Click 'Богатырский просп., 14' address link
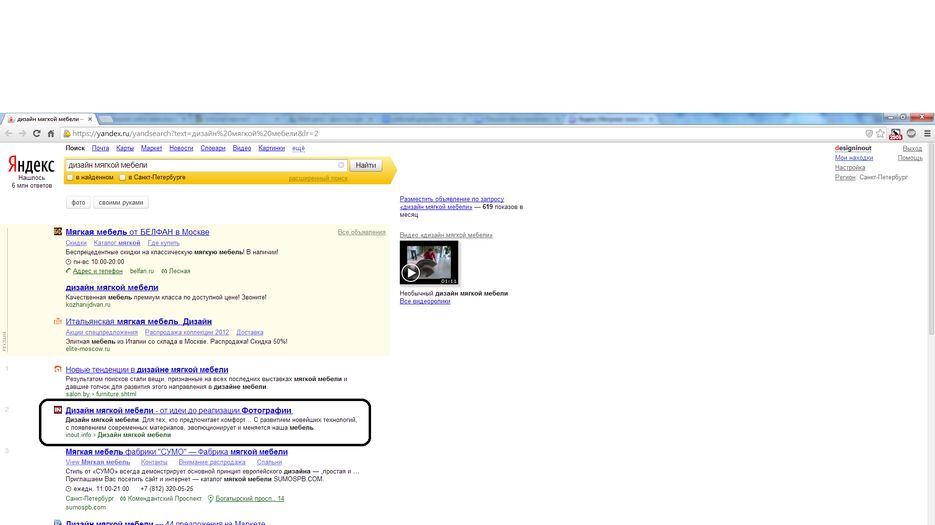The width and height of the screenshot is (935, 525). 250,499
